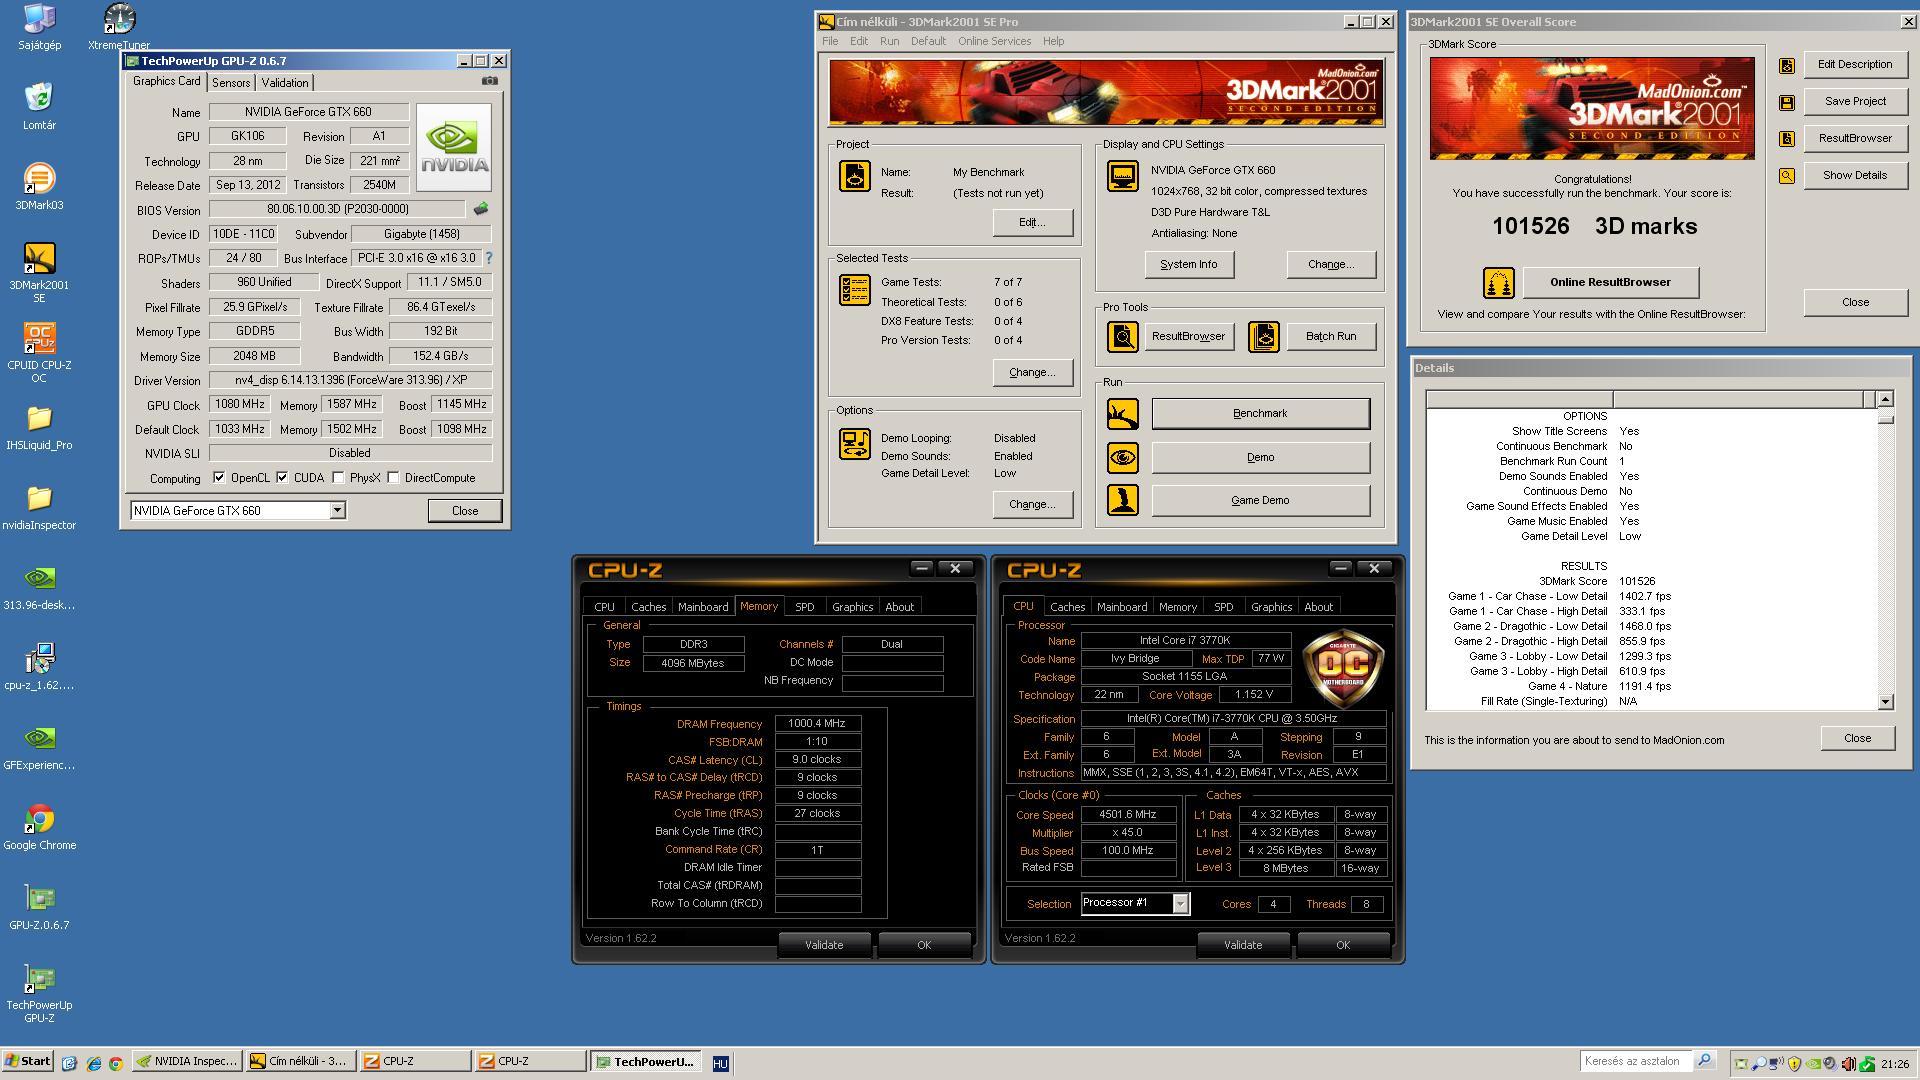Click the Bus Interface question mark icon
Image resolution: width=1920 pixels, height=1080 pixels.
(x=489, y=258)
